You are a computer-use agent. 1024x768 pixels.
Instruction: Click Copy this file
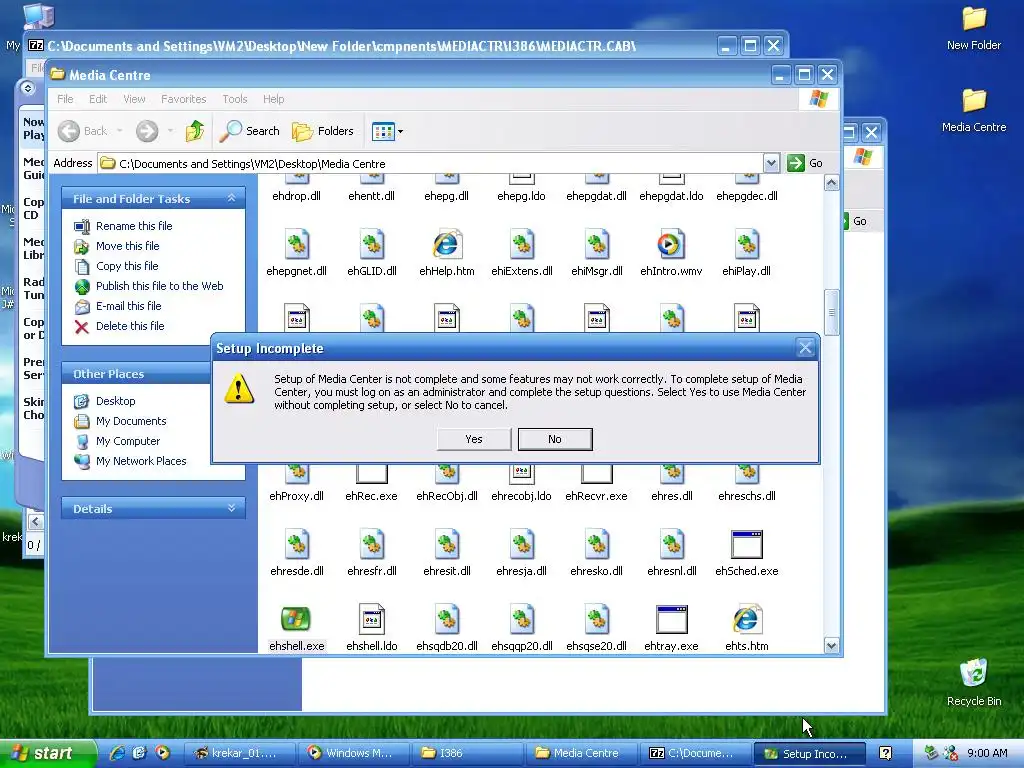click(127, 266)
